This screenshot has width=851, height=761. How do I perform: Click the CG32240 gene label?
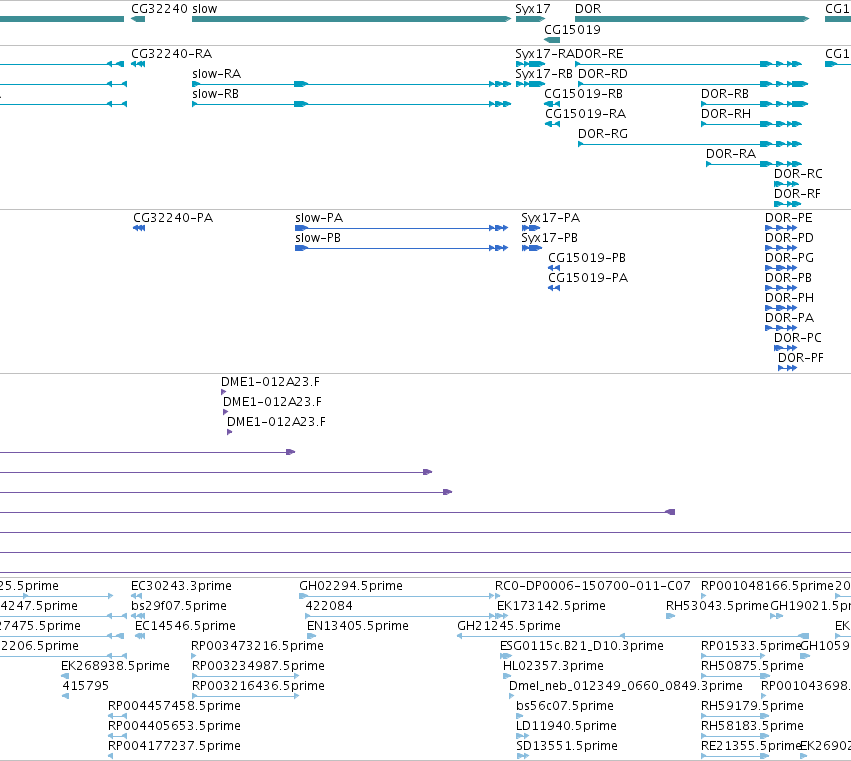pos(160,9)
